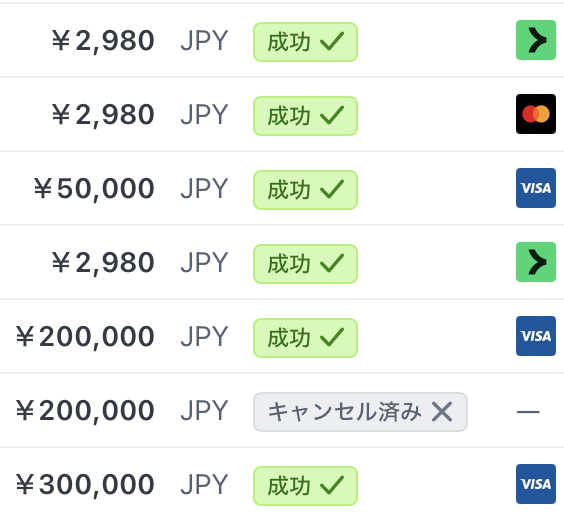Screen dimensions: 564x512
Task: Open the ¥300,000 payment row
Action: (x=282, y=480)
